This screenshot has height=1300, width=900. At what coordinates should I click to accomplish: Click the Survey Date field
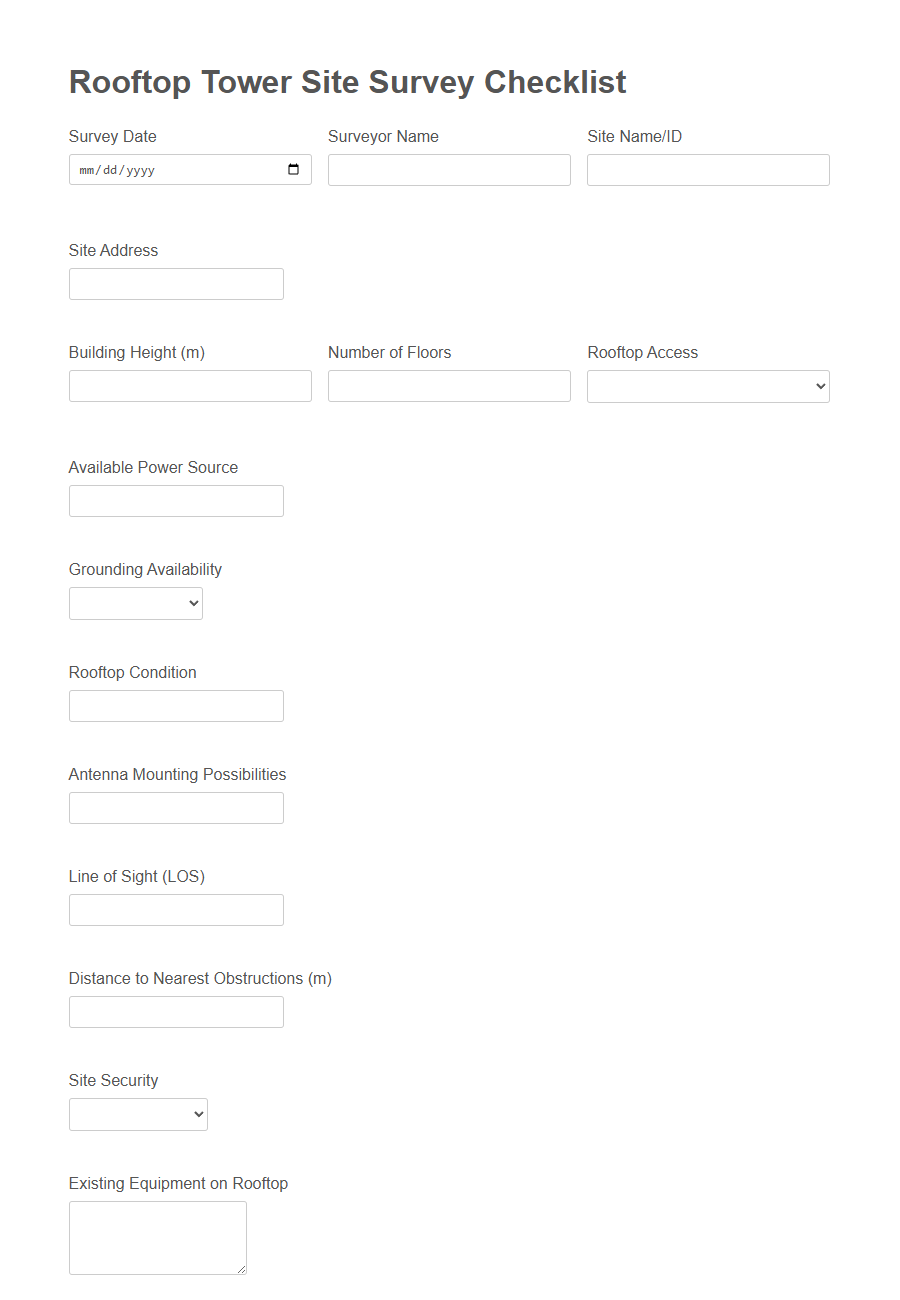pos(170,169)
